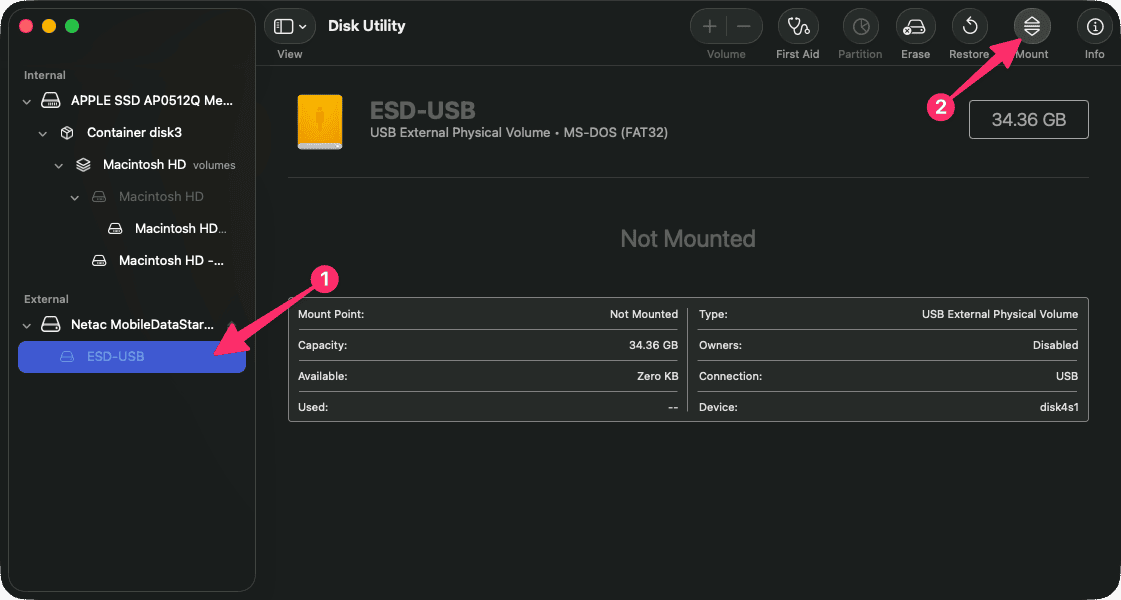This screenshot has height=600, width=1121.
Task: Click the green full-screen window button
Action: point(72,26)
